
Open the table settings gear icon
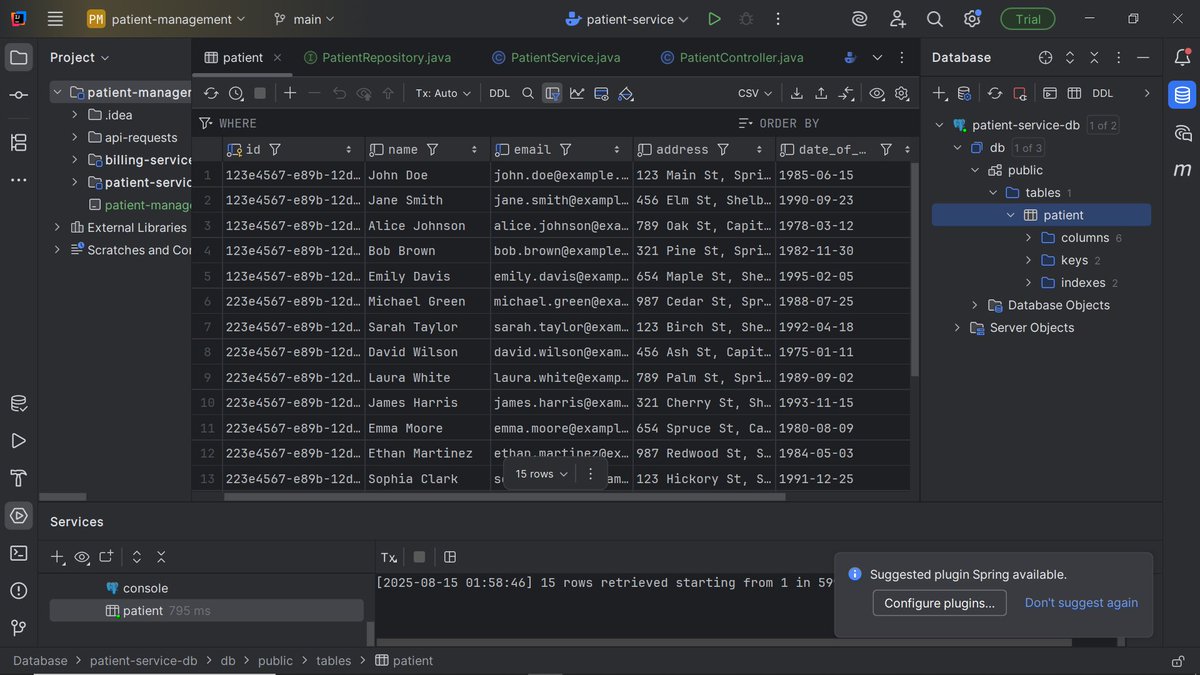[x=901, y=93]
